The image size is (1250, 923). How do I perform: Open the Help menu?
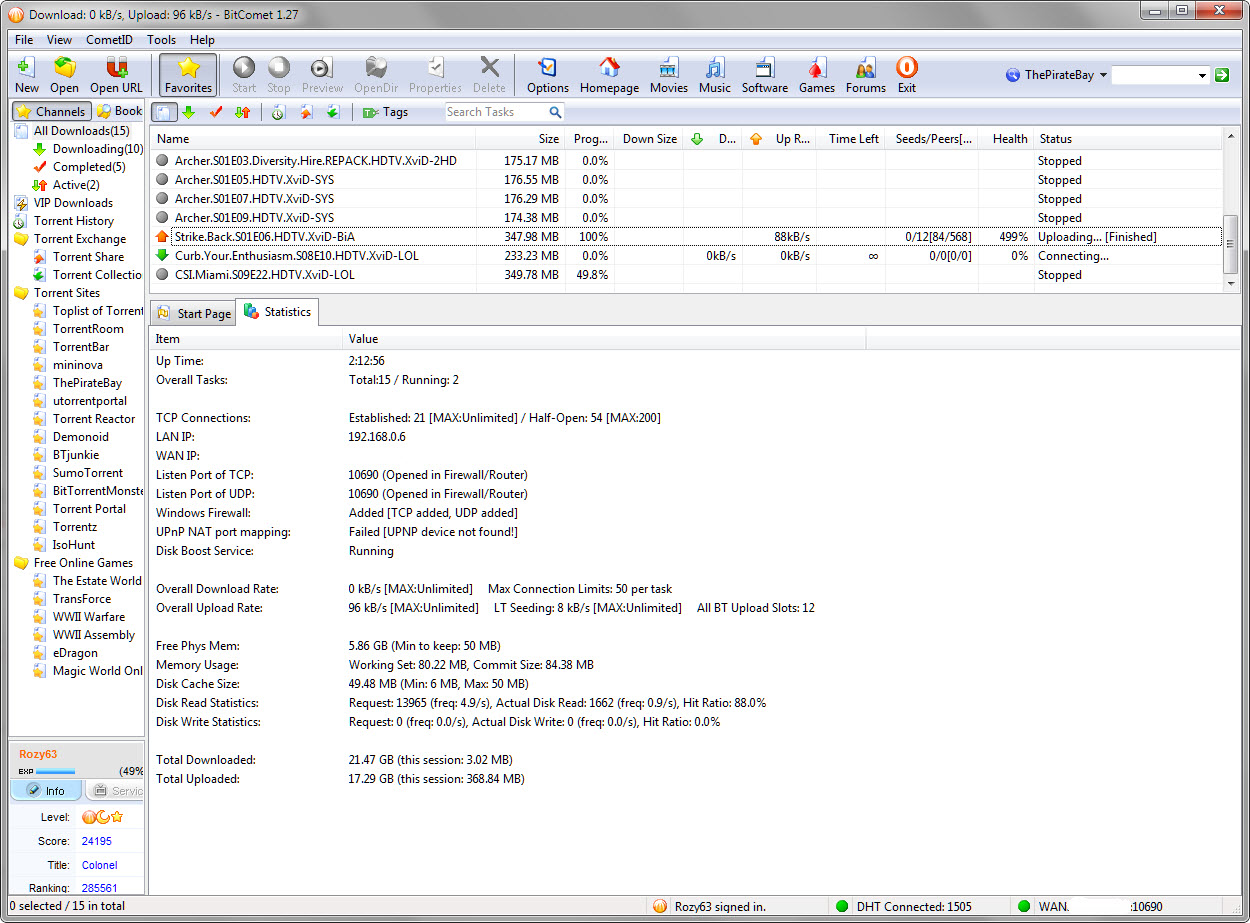(202, 40)
